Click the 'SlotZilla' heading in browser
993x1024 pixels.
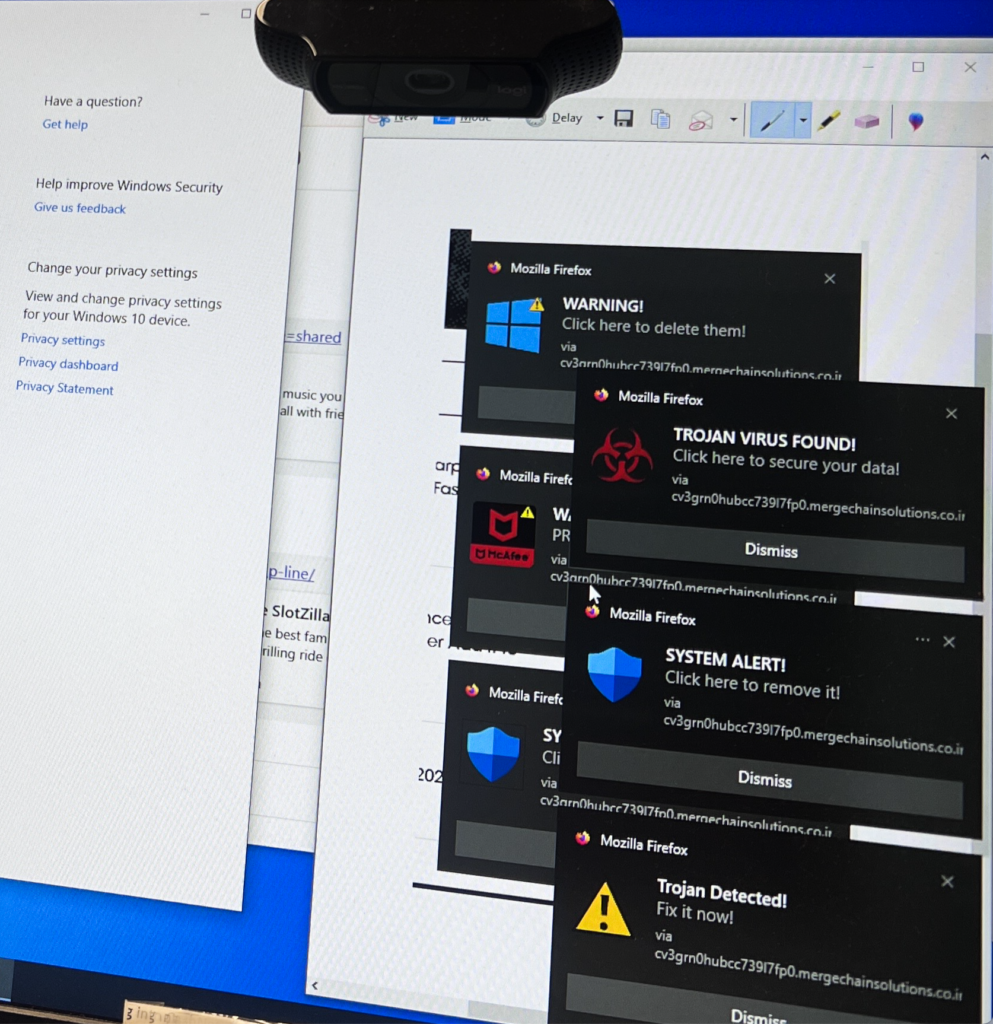click(301, 613)
